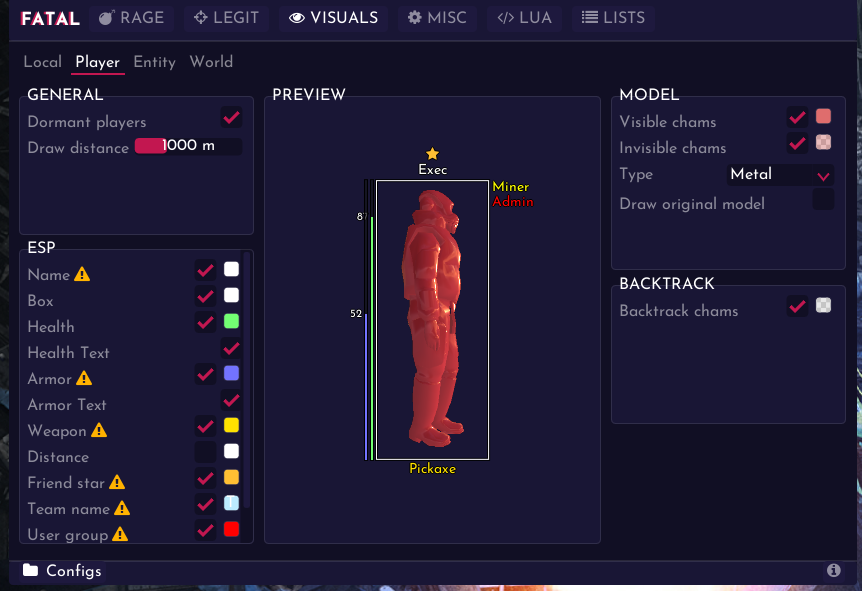This screenshot has width=862, height=591.
Task: Open the green Health color swatch
Action: pyautogui.click(x=231, y=321)
